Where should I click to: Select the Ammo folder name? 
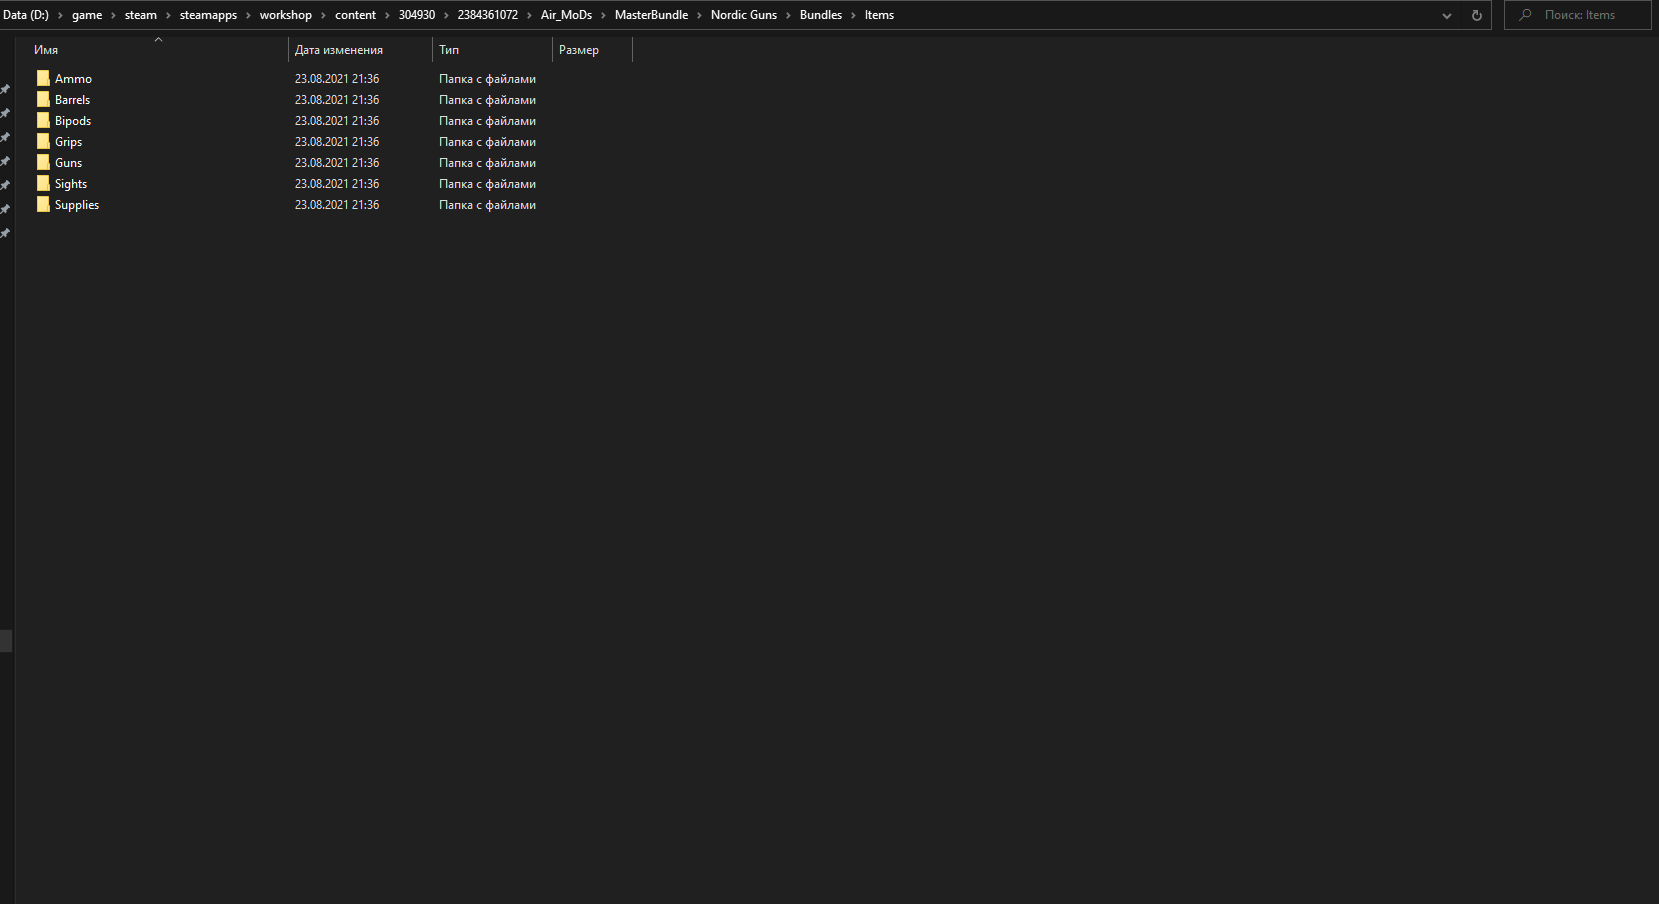click(73, 79)
